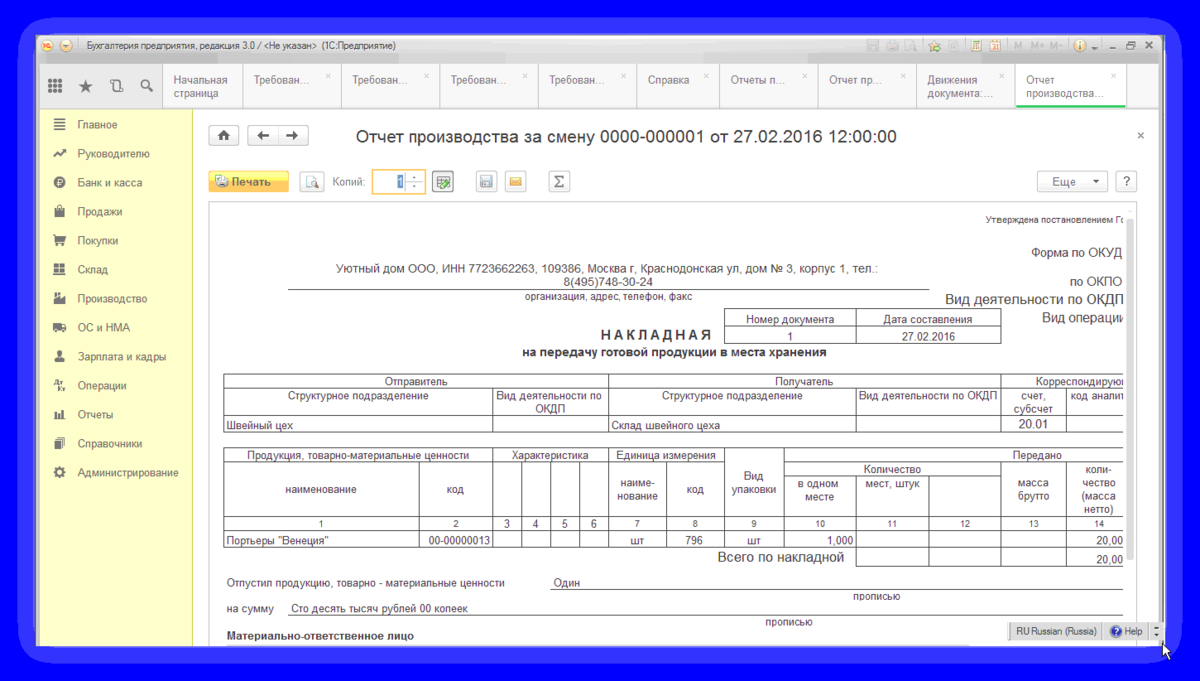This screenshot has width=1200, height=681.
Task: Open the Справочники section
Action: click(x=110, y=444)
